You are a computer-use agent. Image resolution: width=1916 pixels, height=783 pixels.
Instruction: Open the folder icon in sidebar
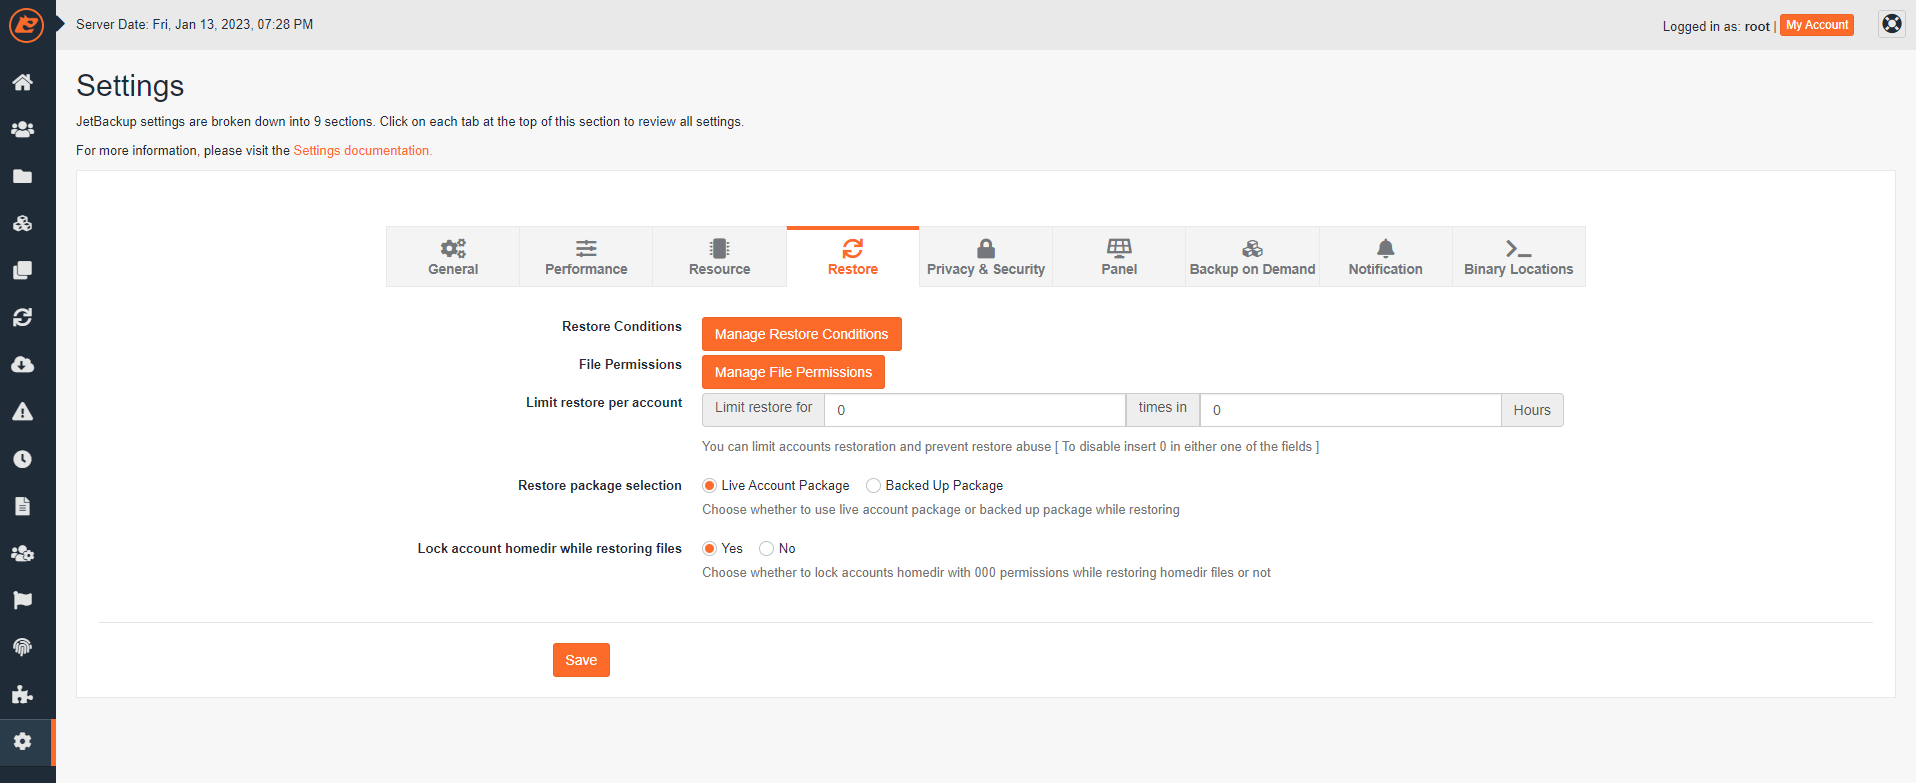(x=22, y=177)
